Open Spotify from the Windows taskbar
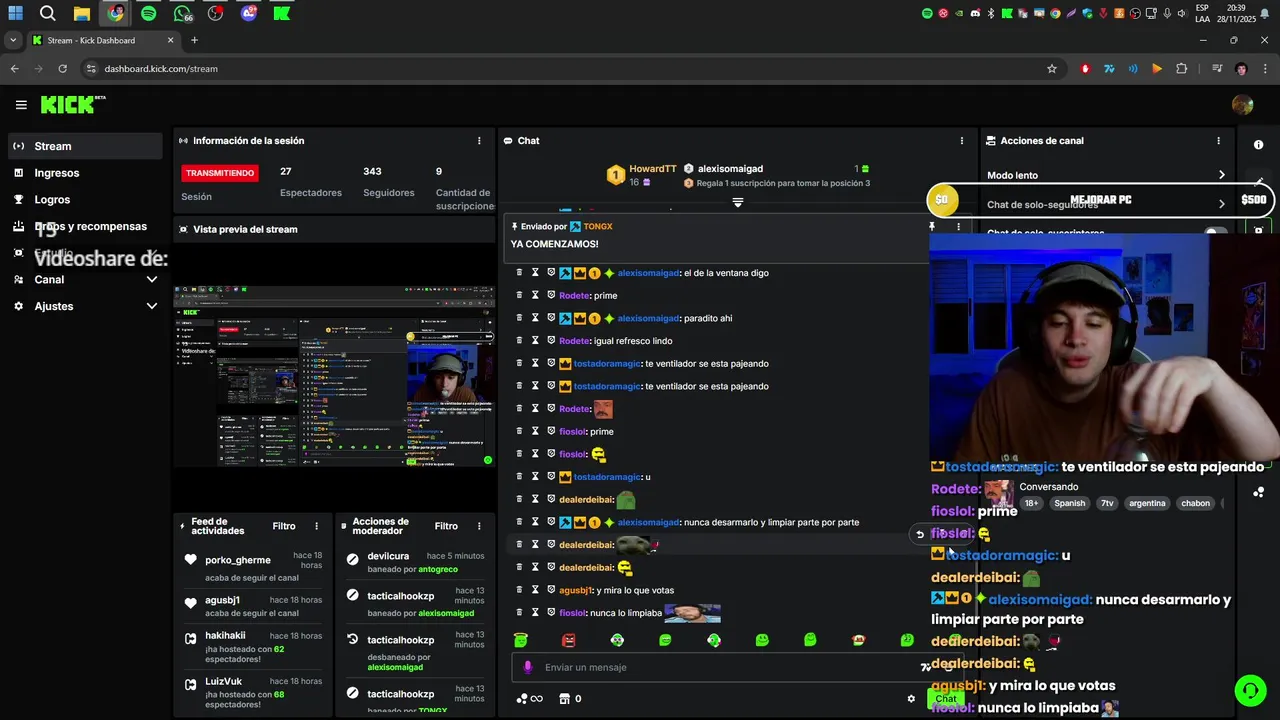This screenshot has width=1280, height=720. tap(149, 13)
